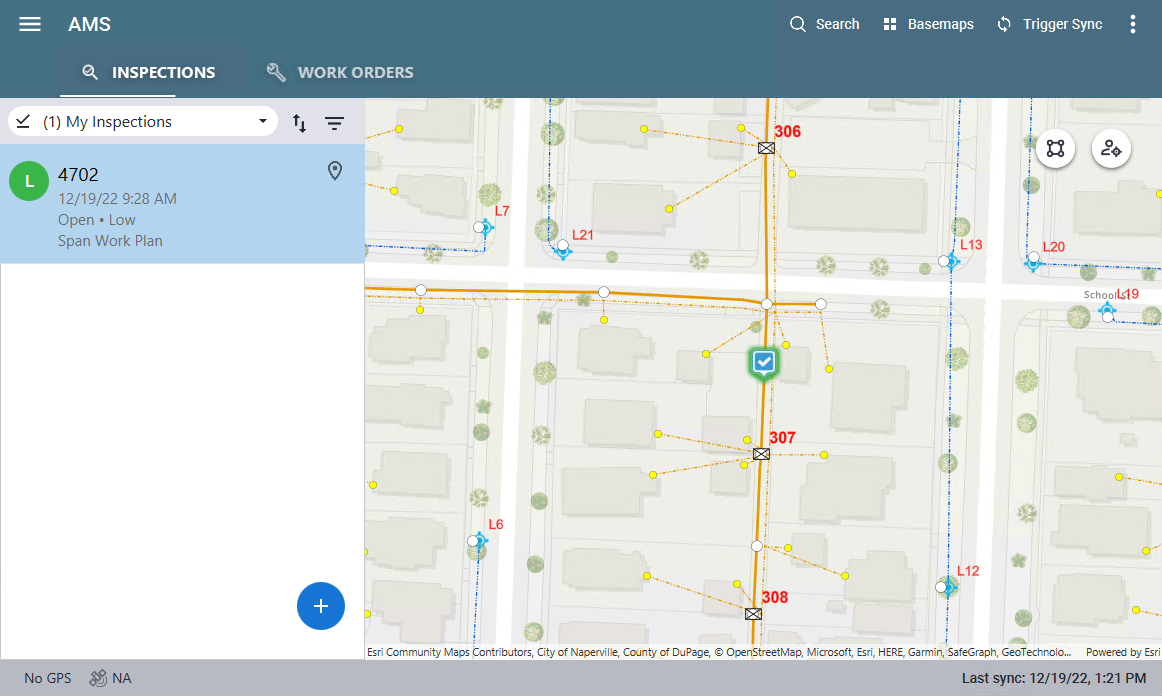Screen dimensions: 1162x696
Task: Open the hamburger navigation menu
Action: pyautogui.click(x=30, y=24)
